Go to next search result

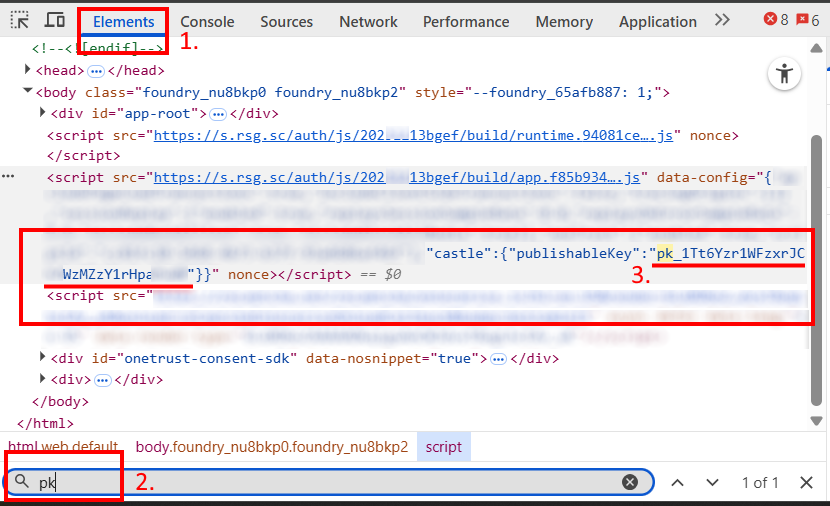712,482
